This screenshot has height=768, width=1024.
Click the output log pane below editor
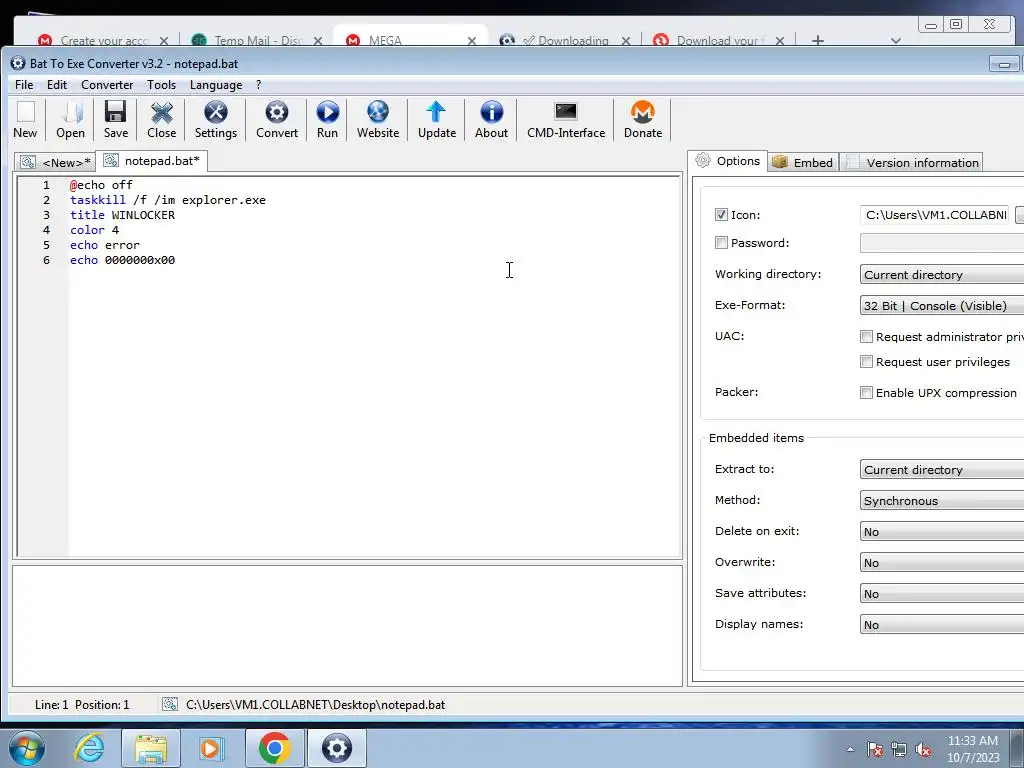click(x=347, y=626)
